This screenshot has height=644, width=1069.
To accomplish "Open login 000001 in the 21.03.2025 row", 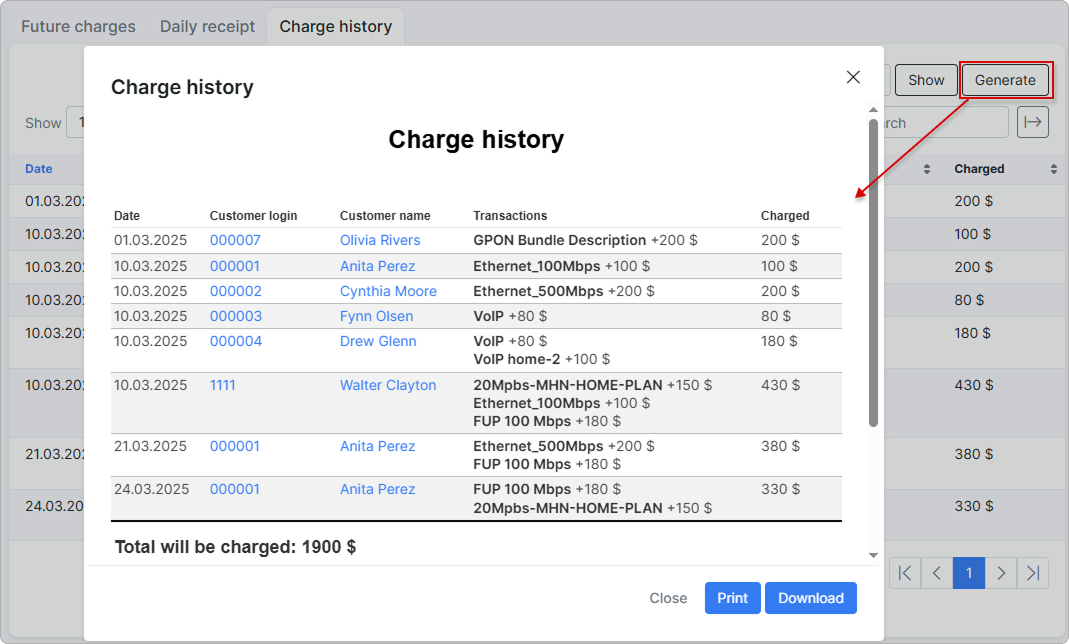I will [x=235, y=446].
